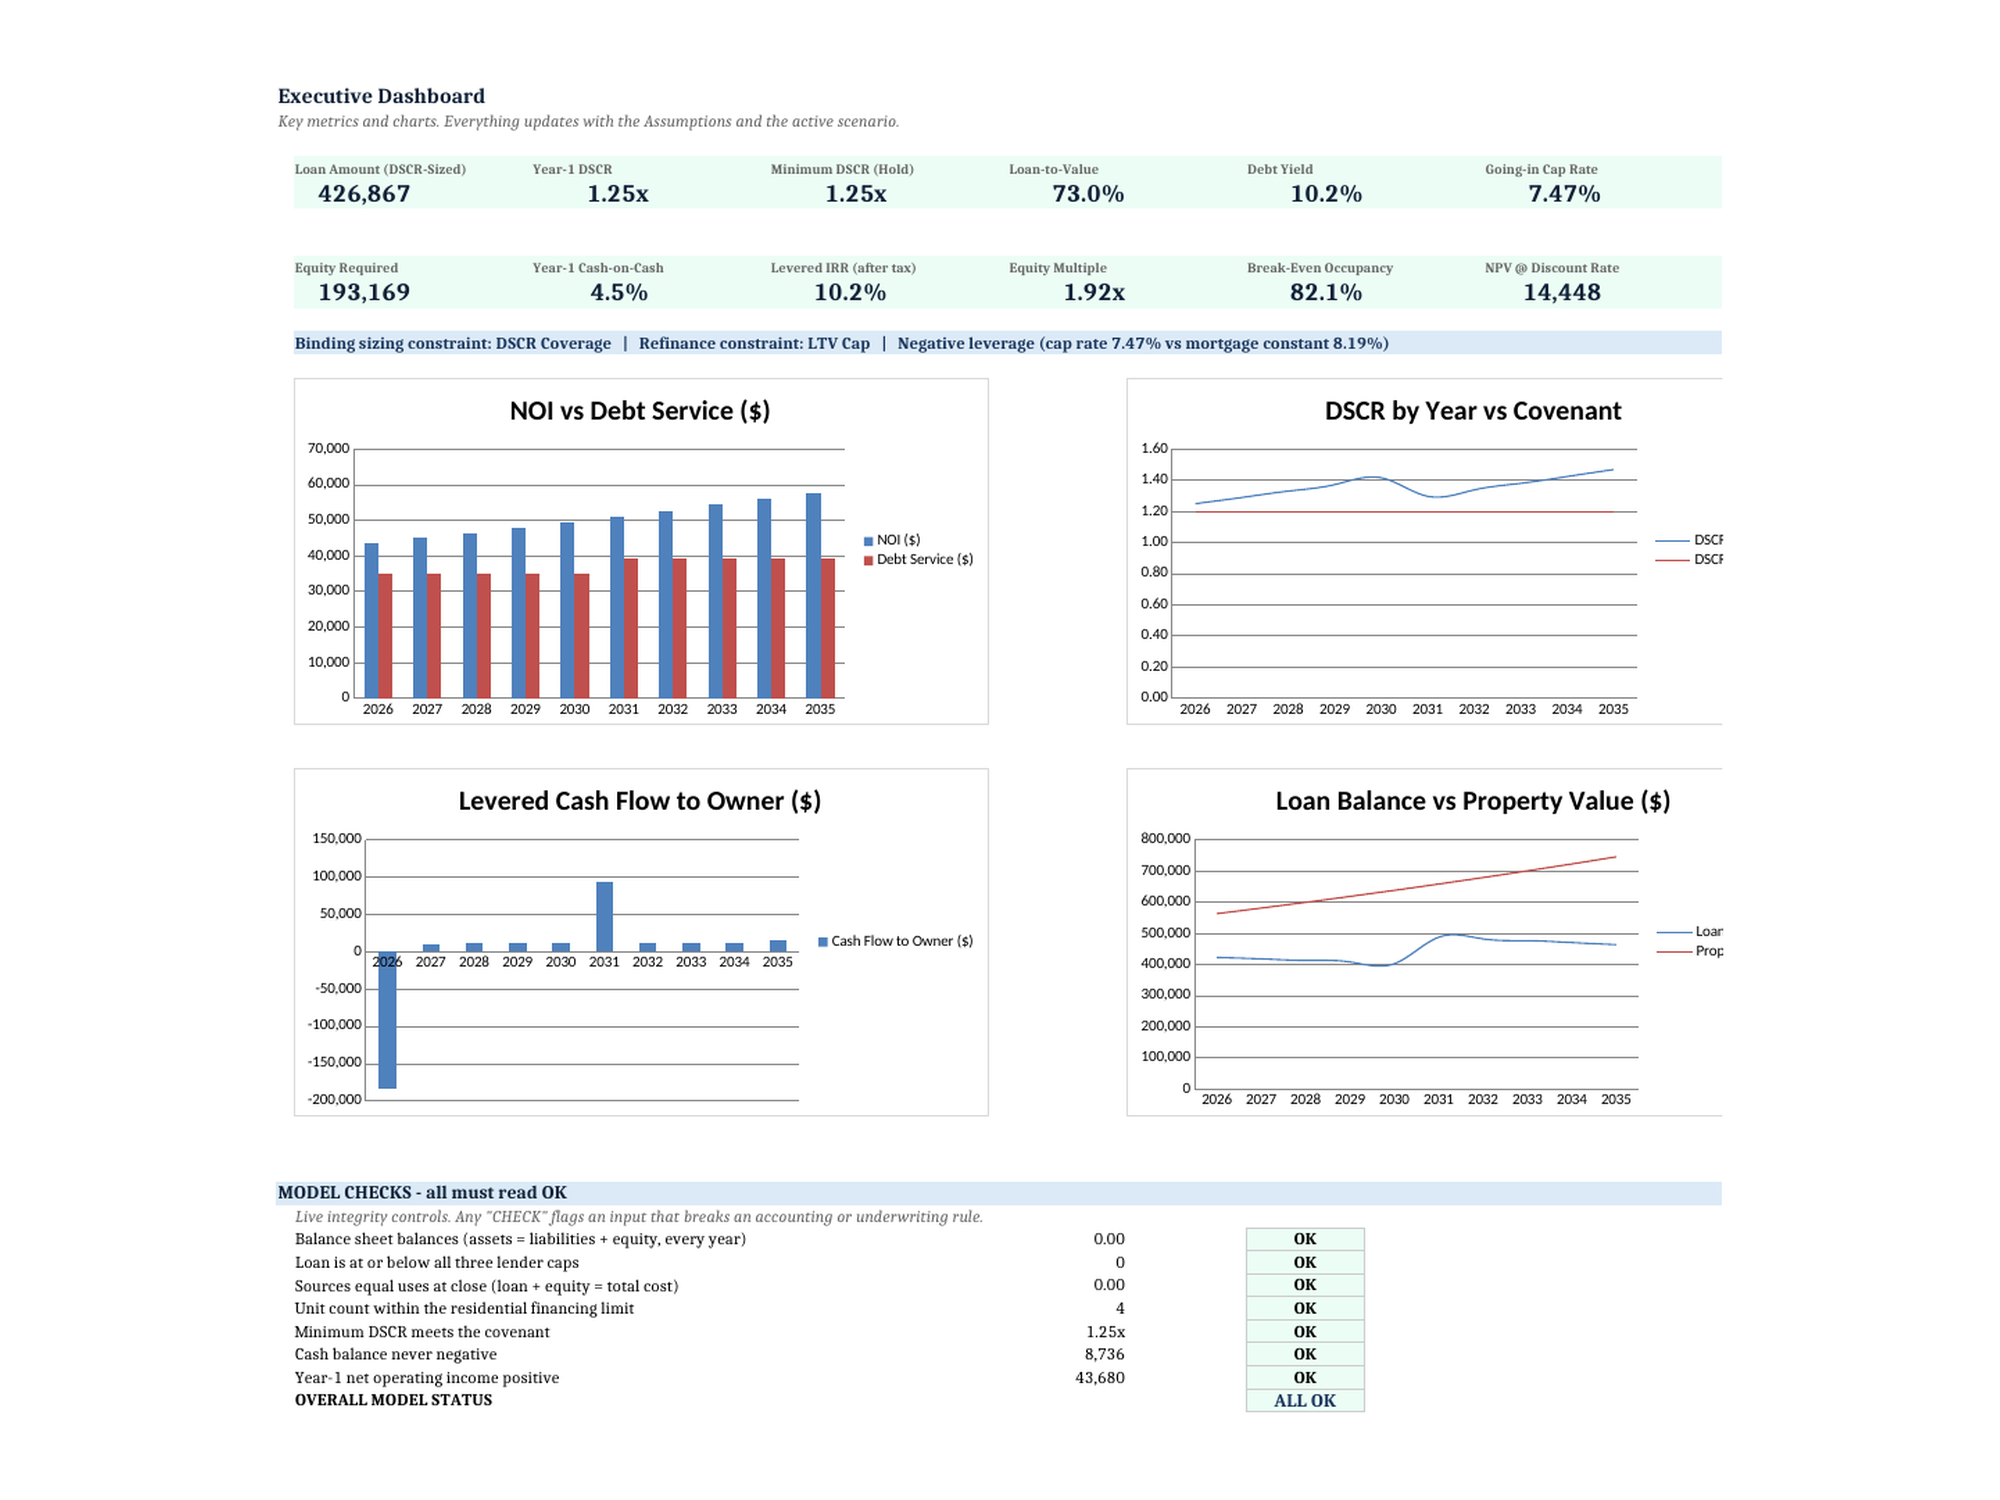The height and width of the screenshot is (1500, 2000).
Task: Click OK status for Unit count check
Action: click(1305, 1309)
